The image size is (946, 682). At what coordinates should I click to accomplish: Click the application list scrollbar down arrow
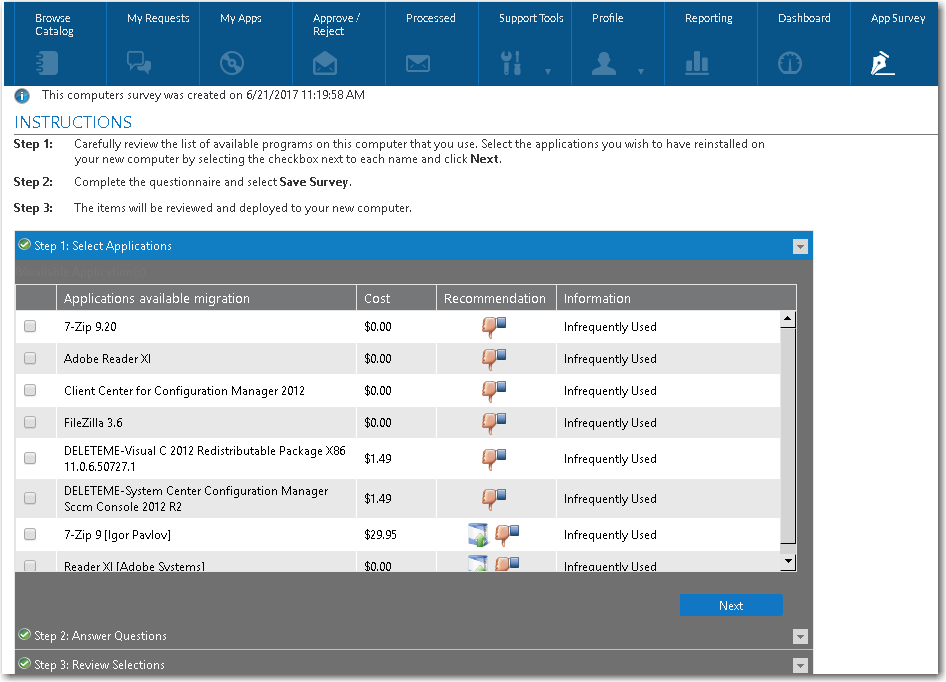pyautogui.click(x=788, y=562)
